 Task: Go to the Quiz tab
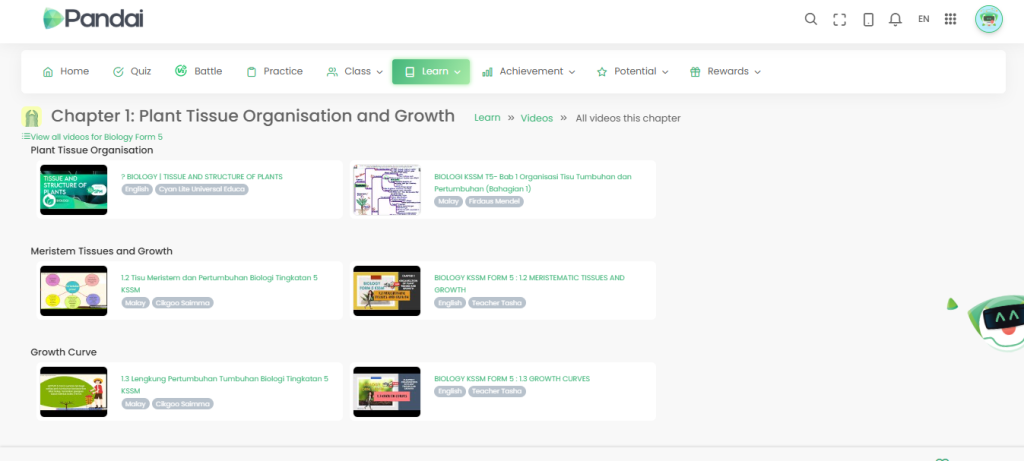[x=132, y=72]
